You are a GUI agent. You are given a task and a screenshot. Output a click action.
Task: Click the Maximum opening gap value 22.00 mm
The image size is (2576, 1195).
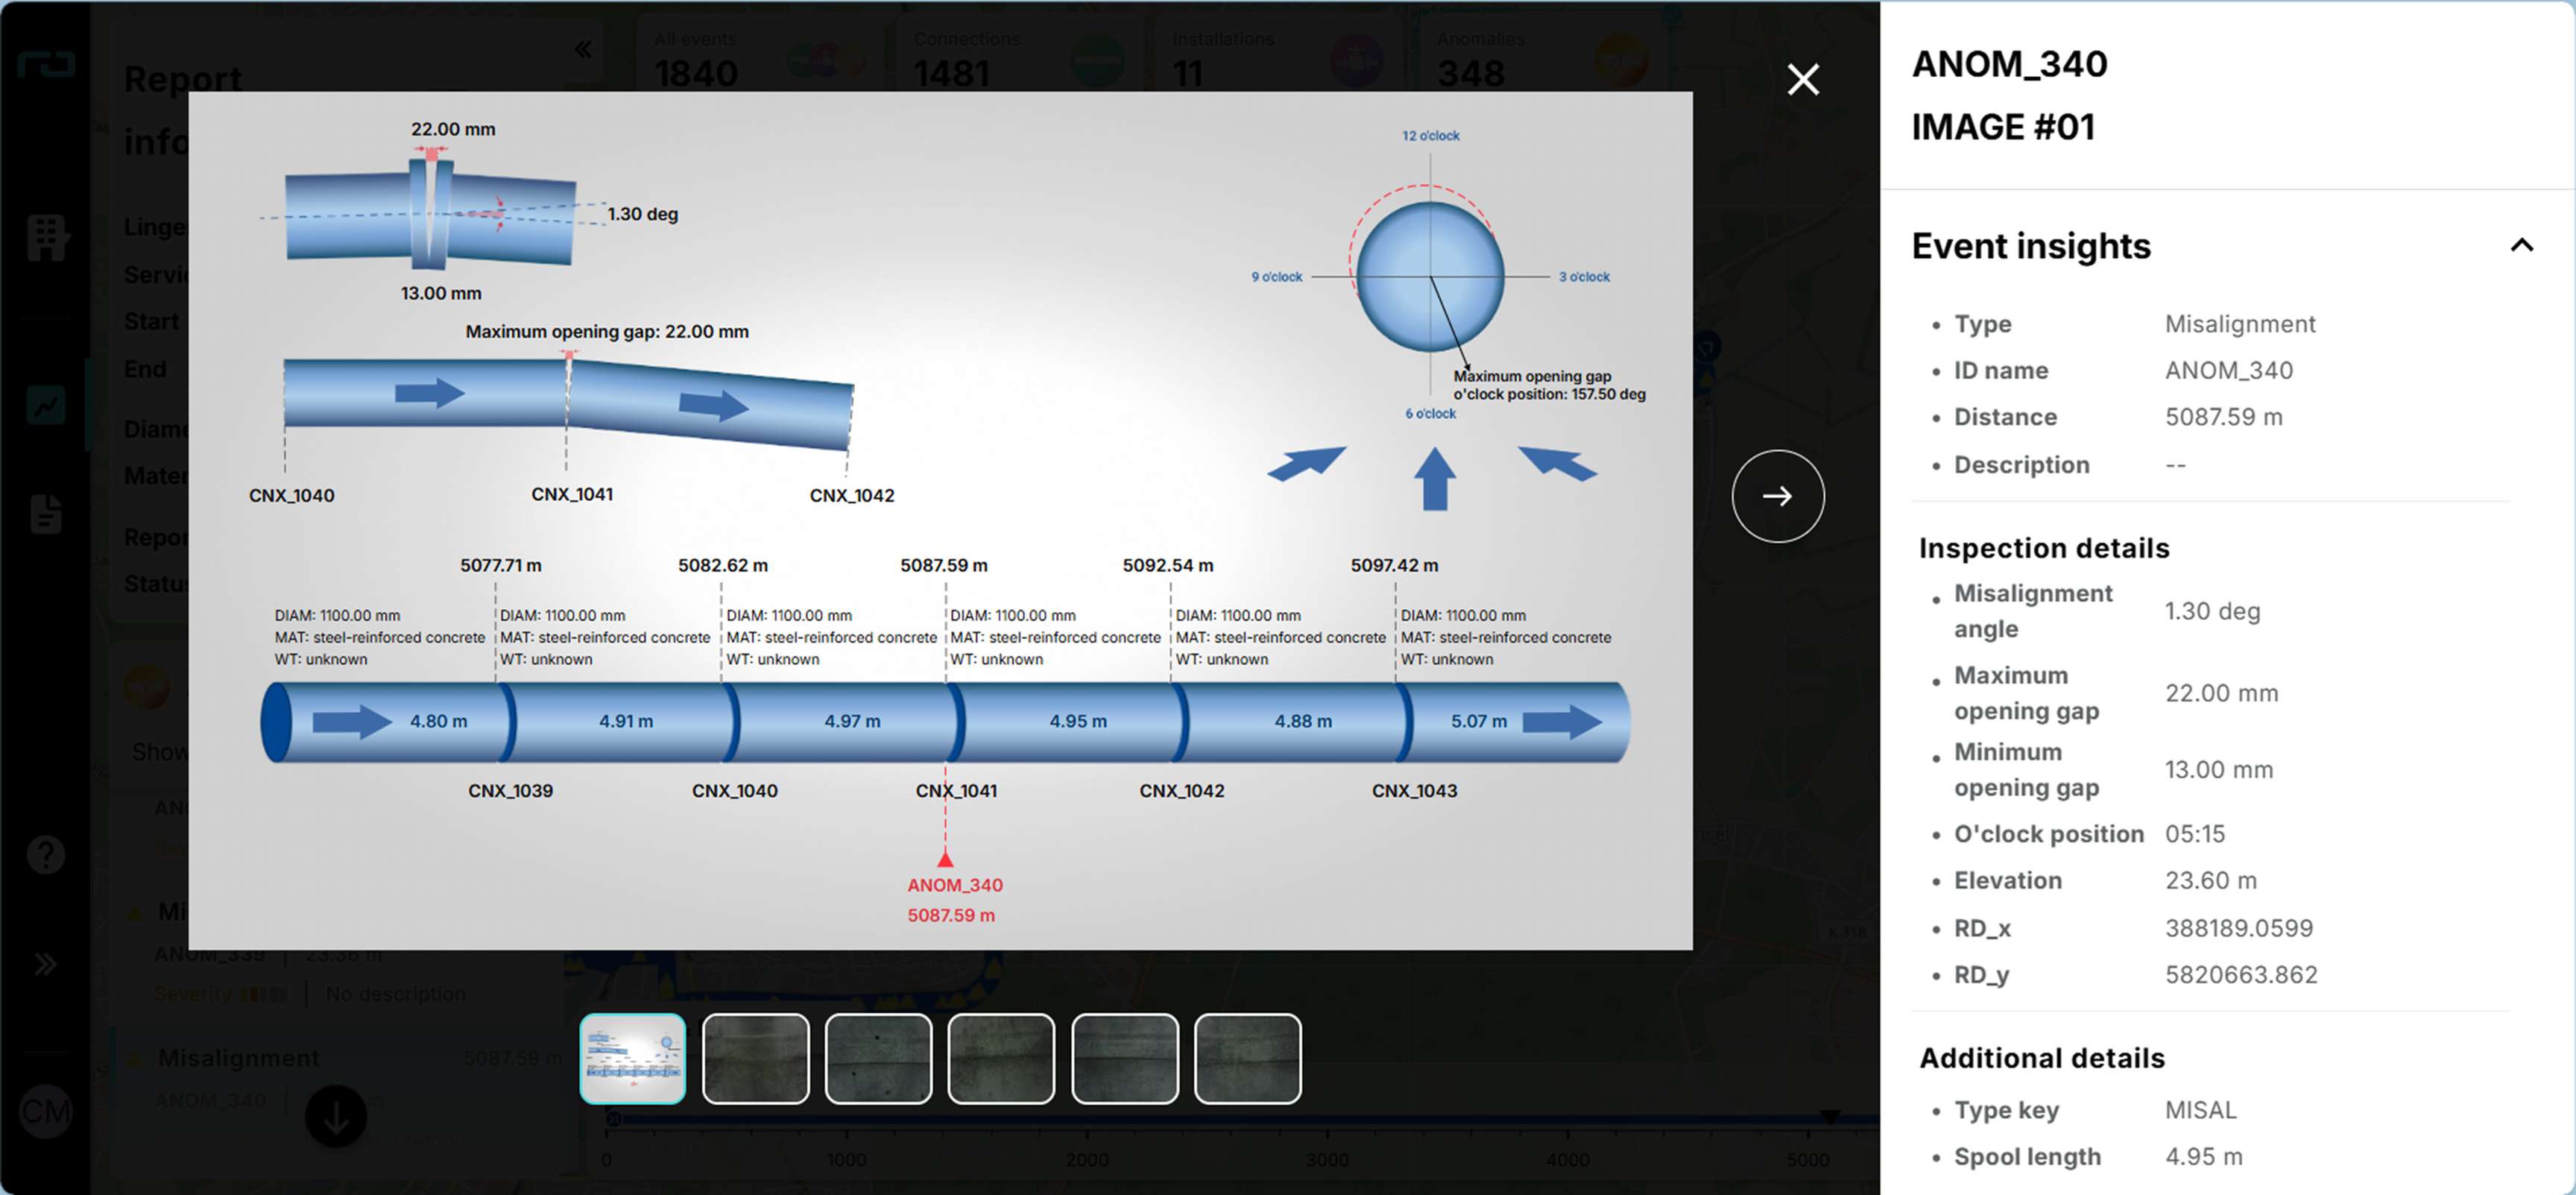(x=2221, y=693)
